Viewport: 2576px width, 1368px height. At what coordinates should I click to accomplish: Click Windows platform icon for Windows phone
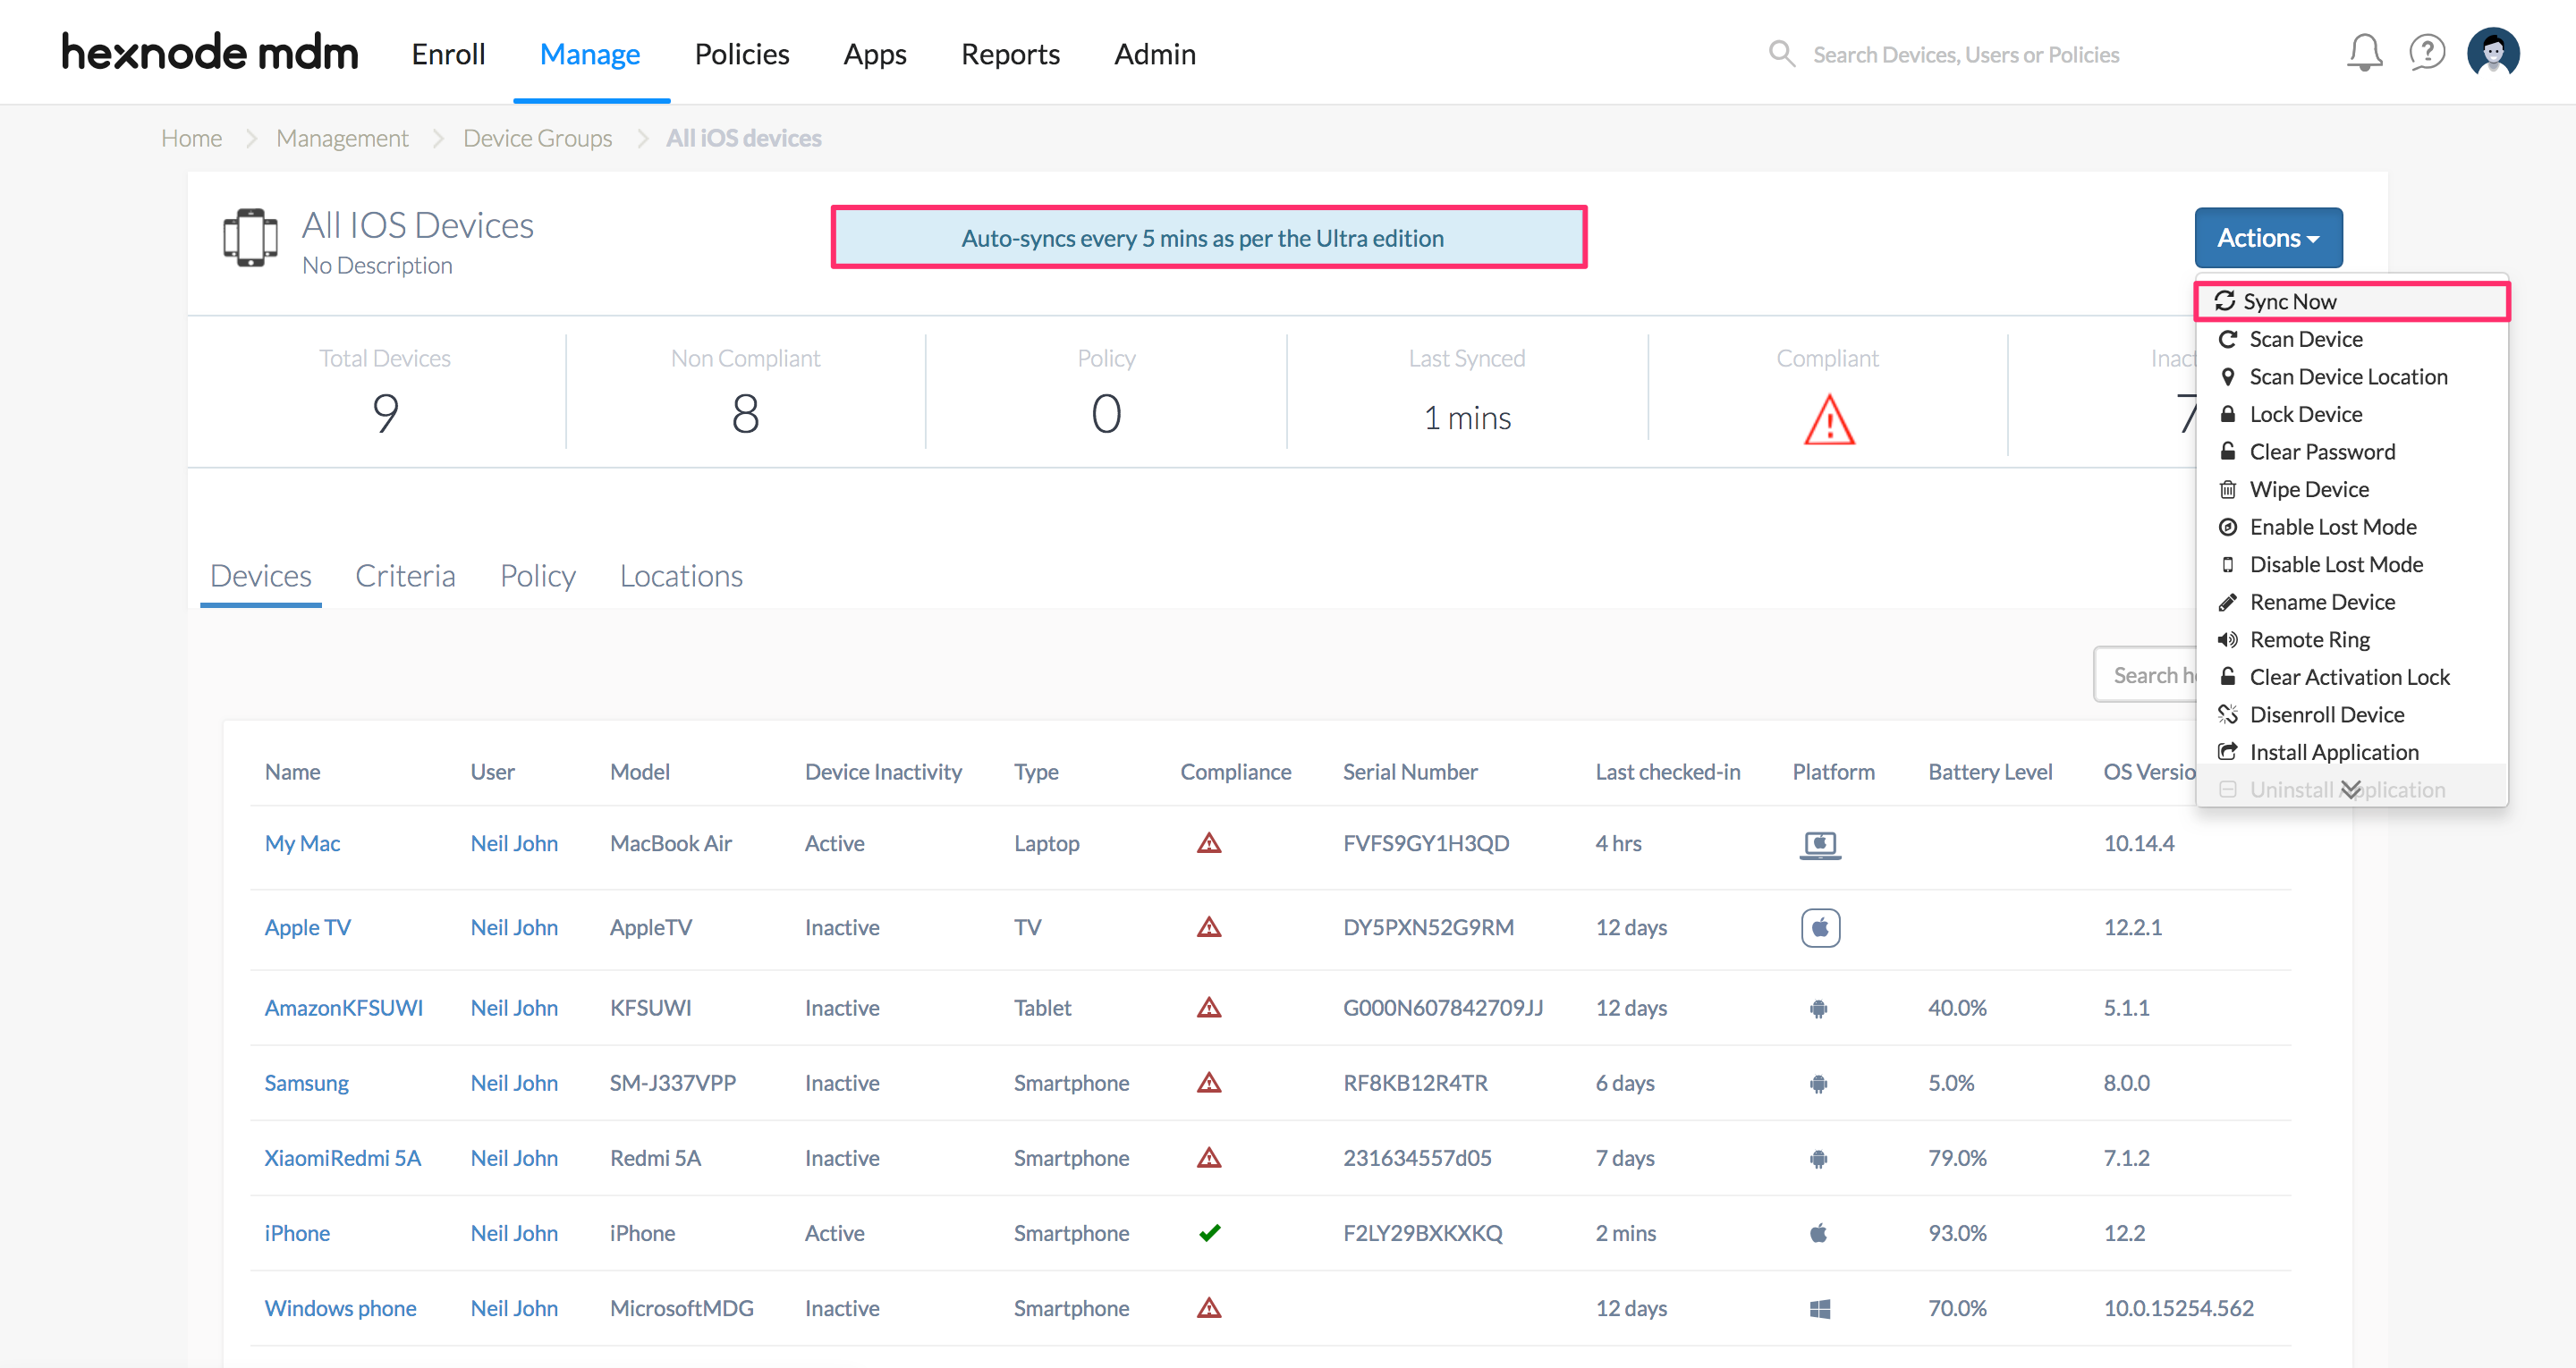(1819, 1308)
